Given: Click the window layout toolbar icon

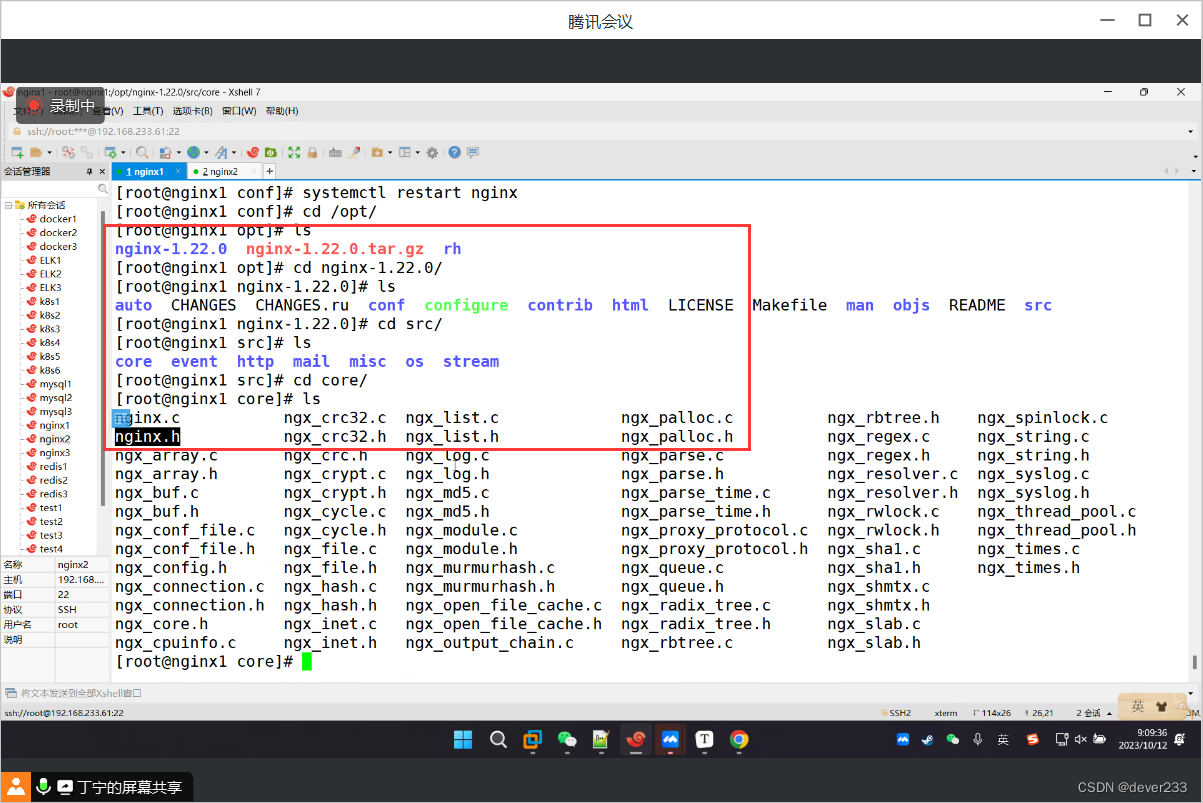Looking at the screenshot, I should [x=404, y=153].
